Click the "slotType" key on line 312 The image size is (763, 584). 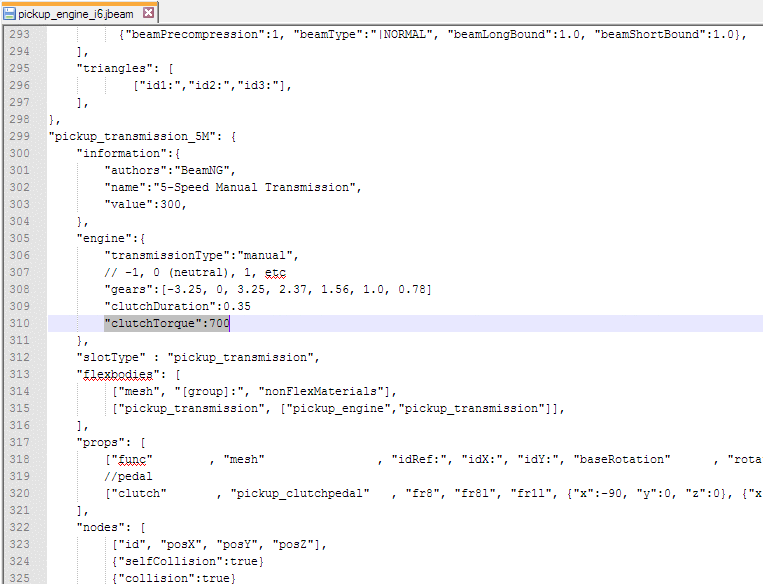click(111, 357)
